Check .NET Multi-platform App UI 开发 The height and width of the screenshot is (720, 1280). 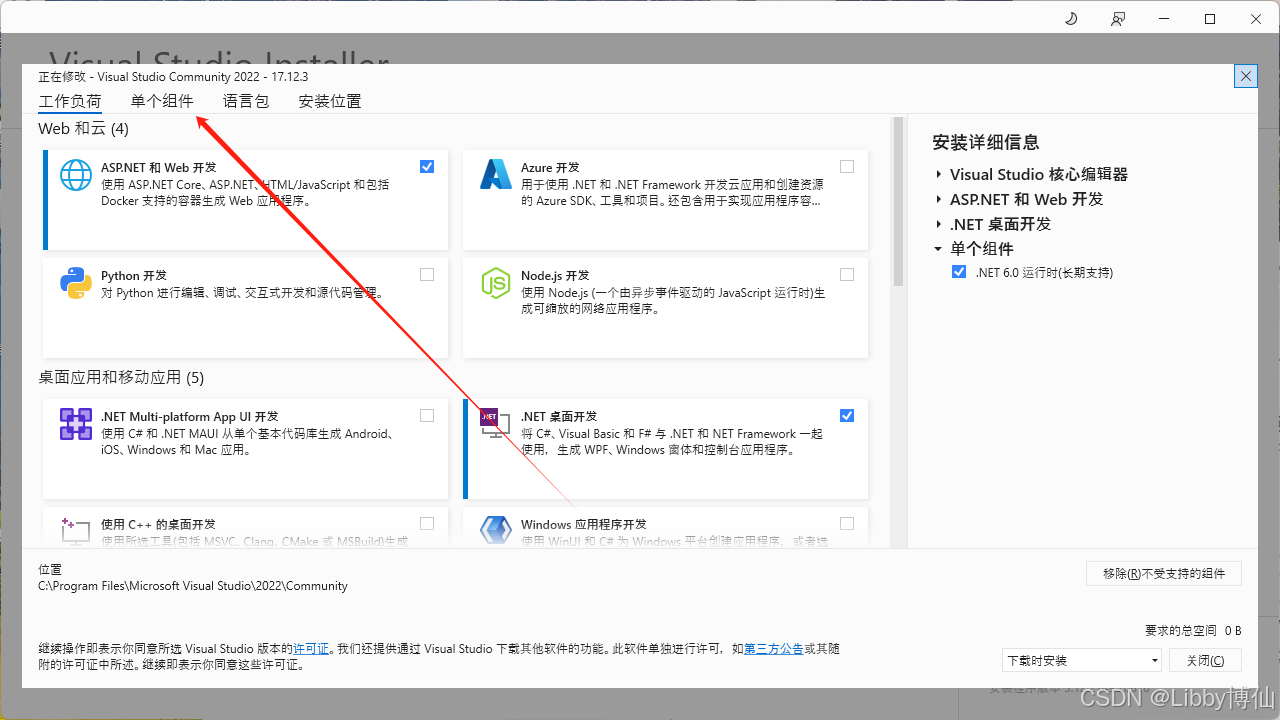tap(427, 416)
